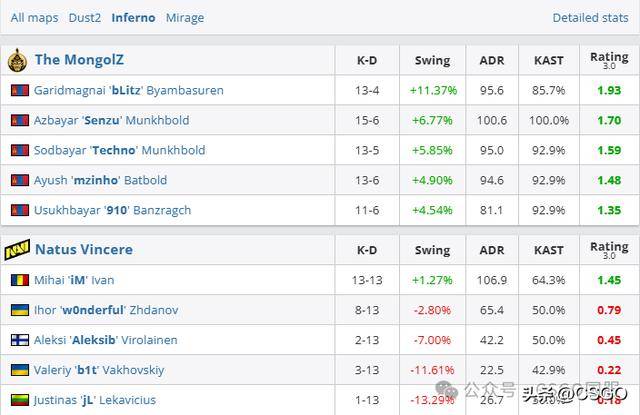Open The MongolZ team page link

tap(79, 60)
